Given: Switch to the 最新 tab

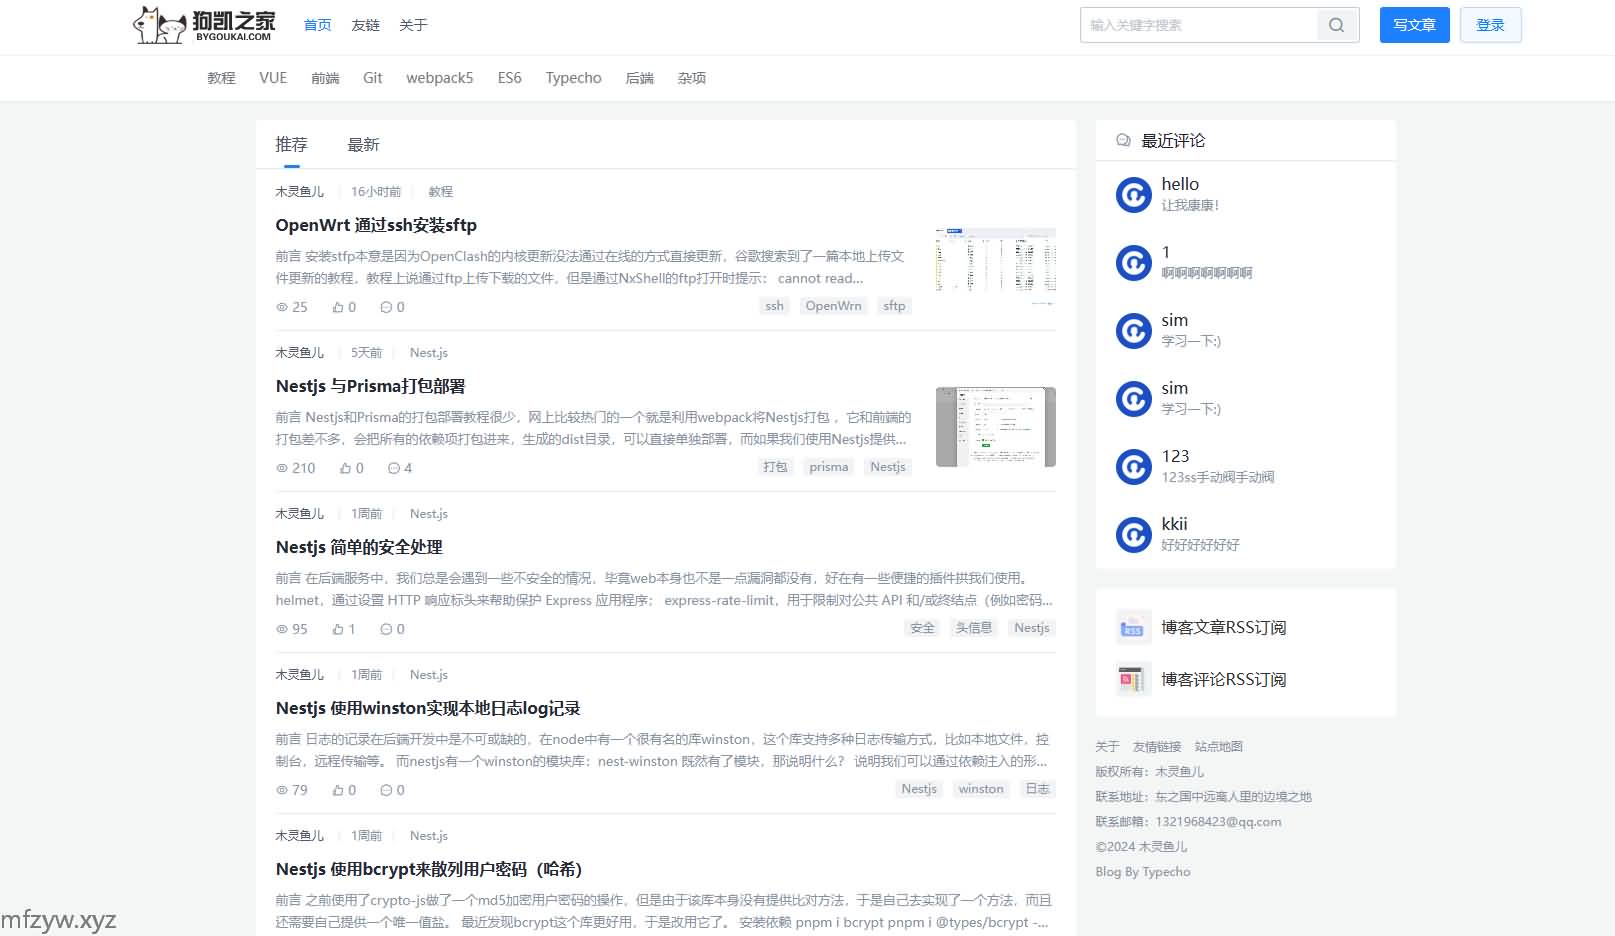Looking at the screenshot, I should coord(363,145).
